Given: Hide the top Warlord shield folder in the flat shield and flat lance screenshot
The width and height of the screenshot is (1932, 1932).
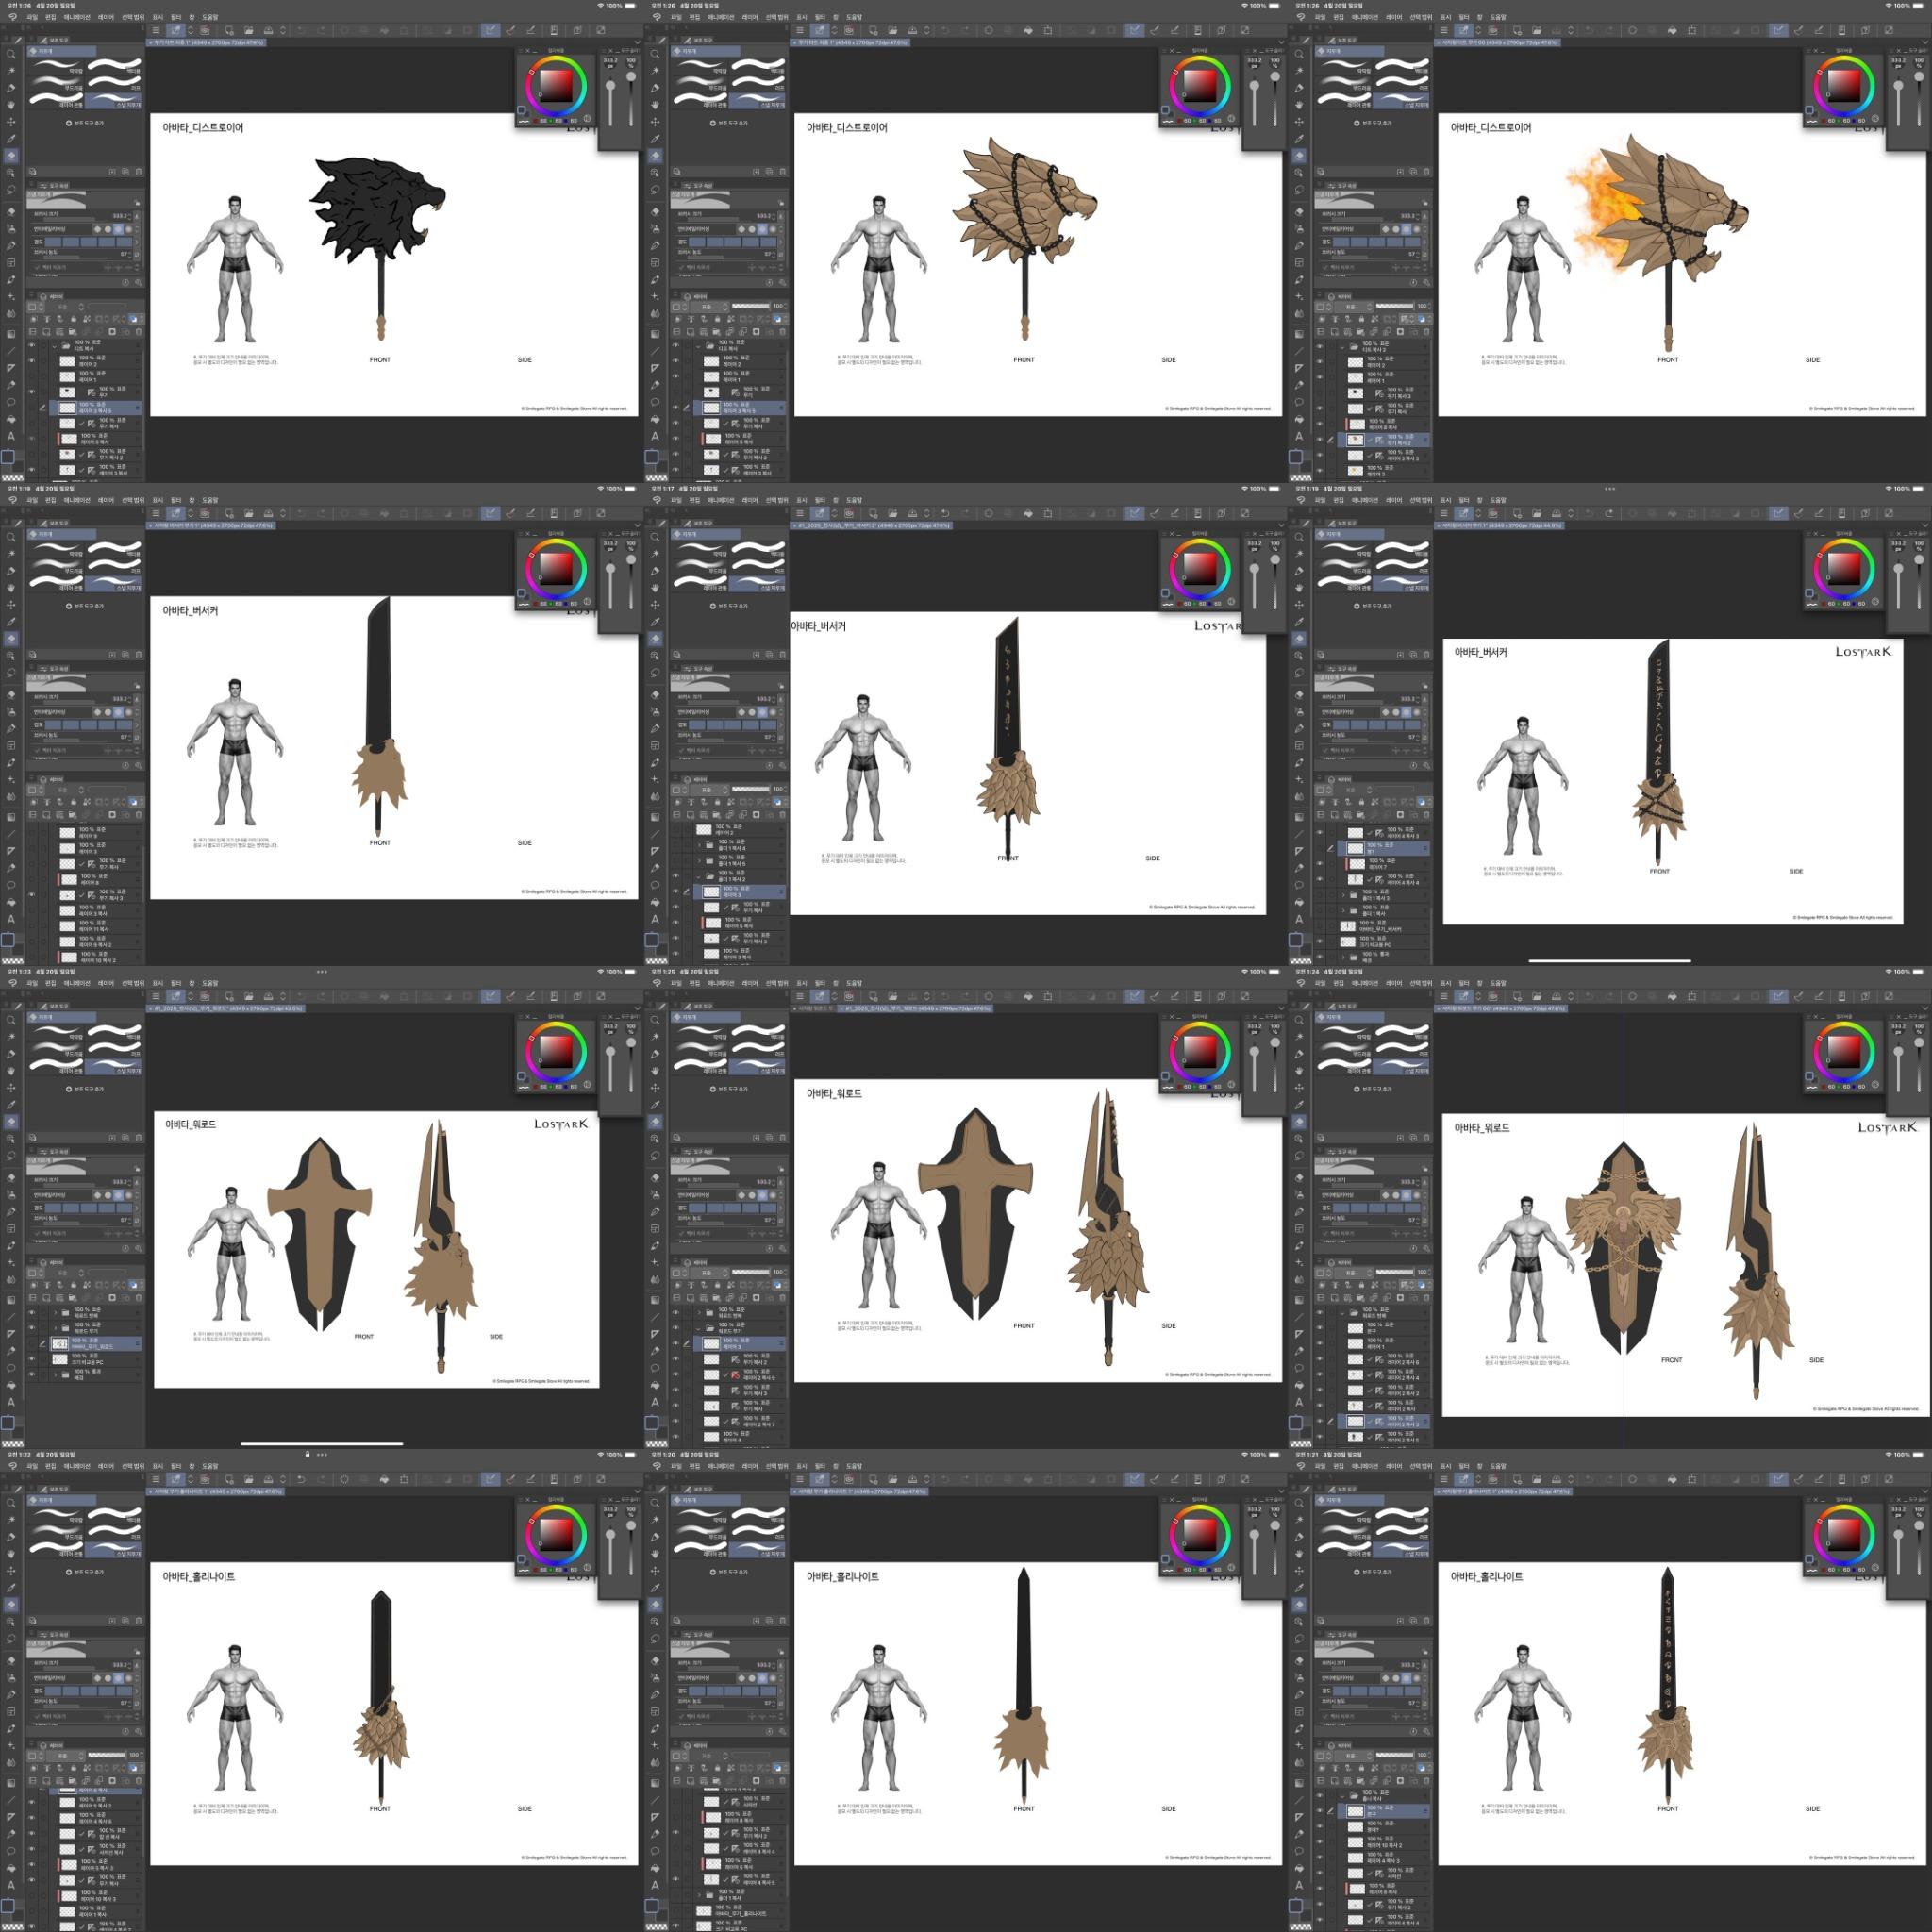Looking at the screenshot, I should [32, 1313].
